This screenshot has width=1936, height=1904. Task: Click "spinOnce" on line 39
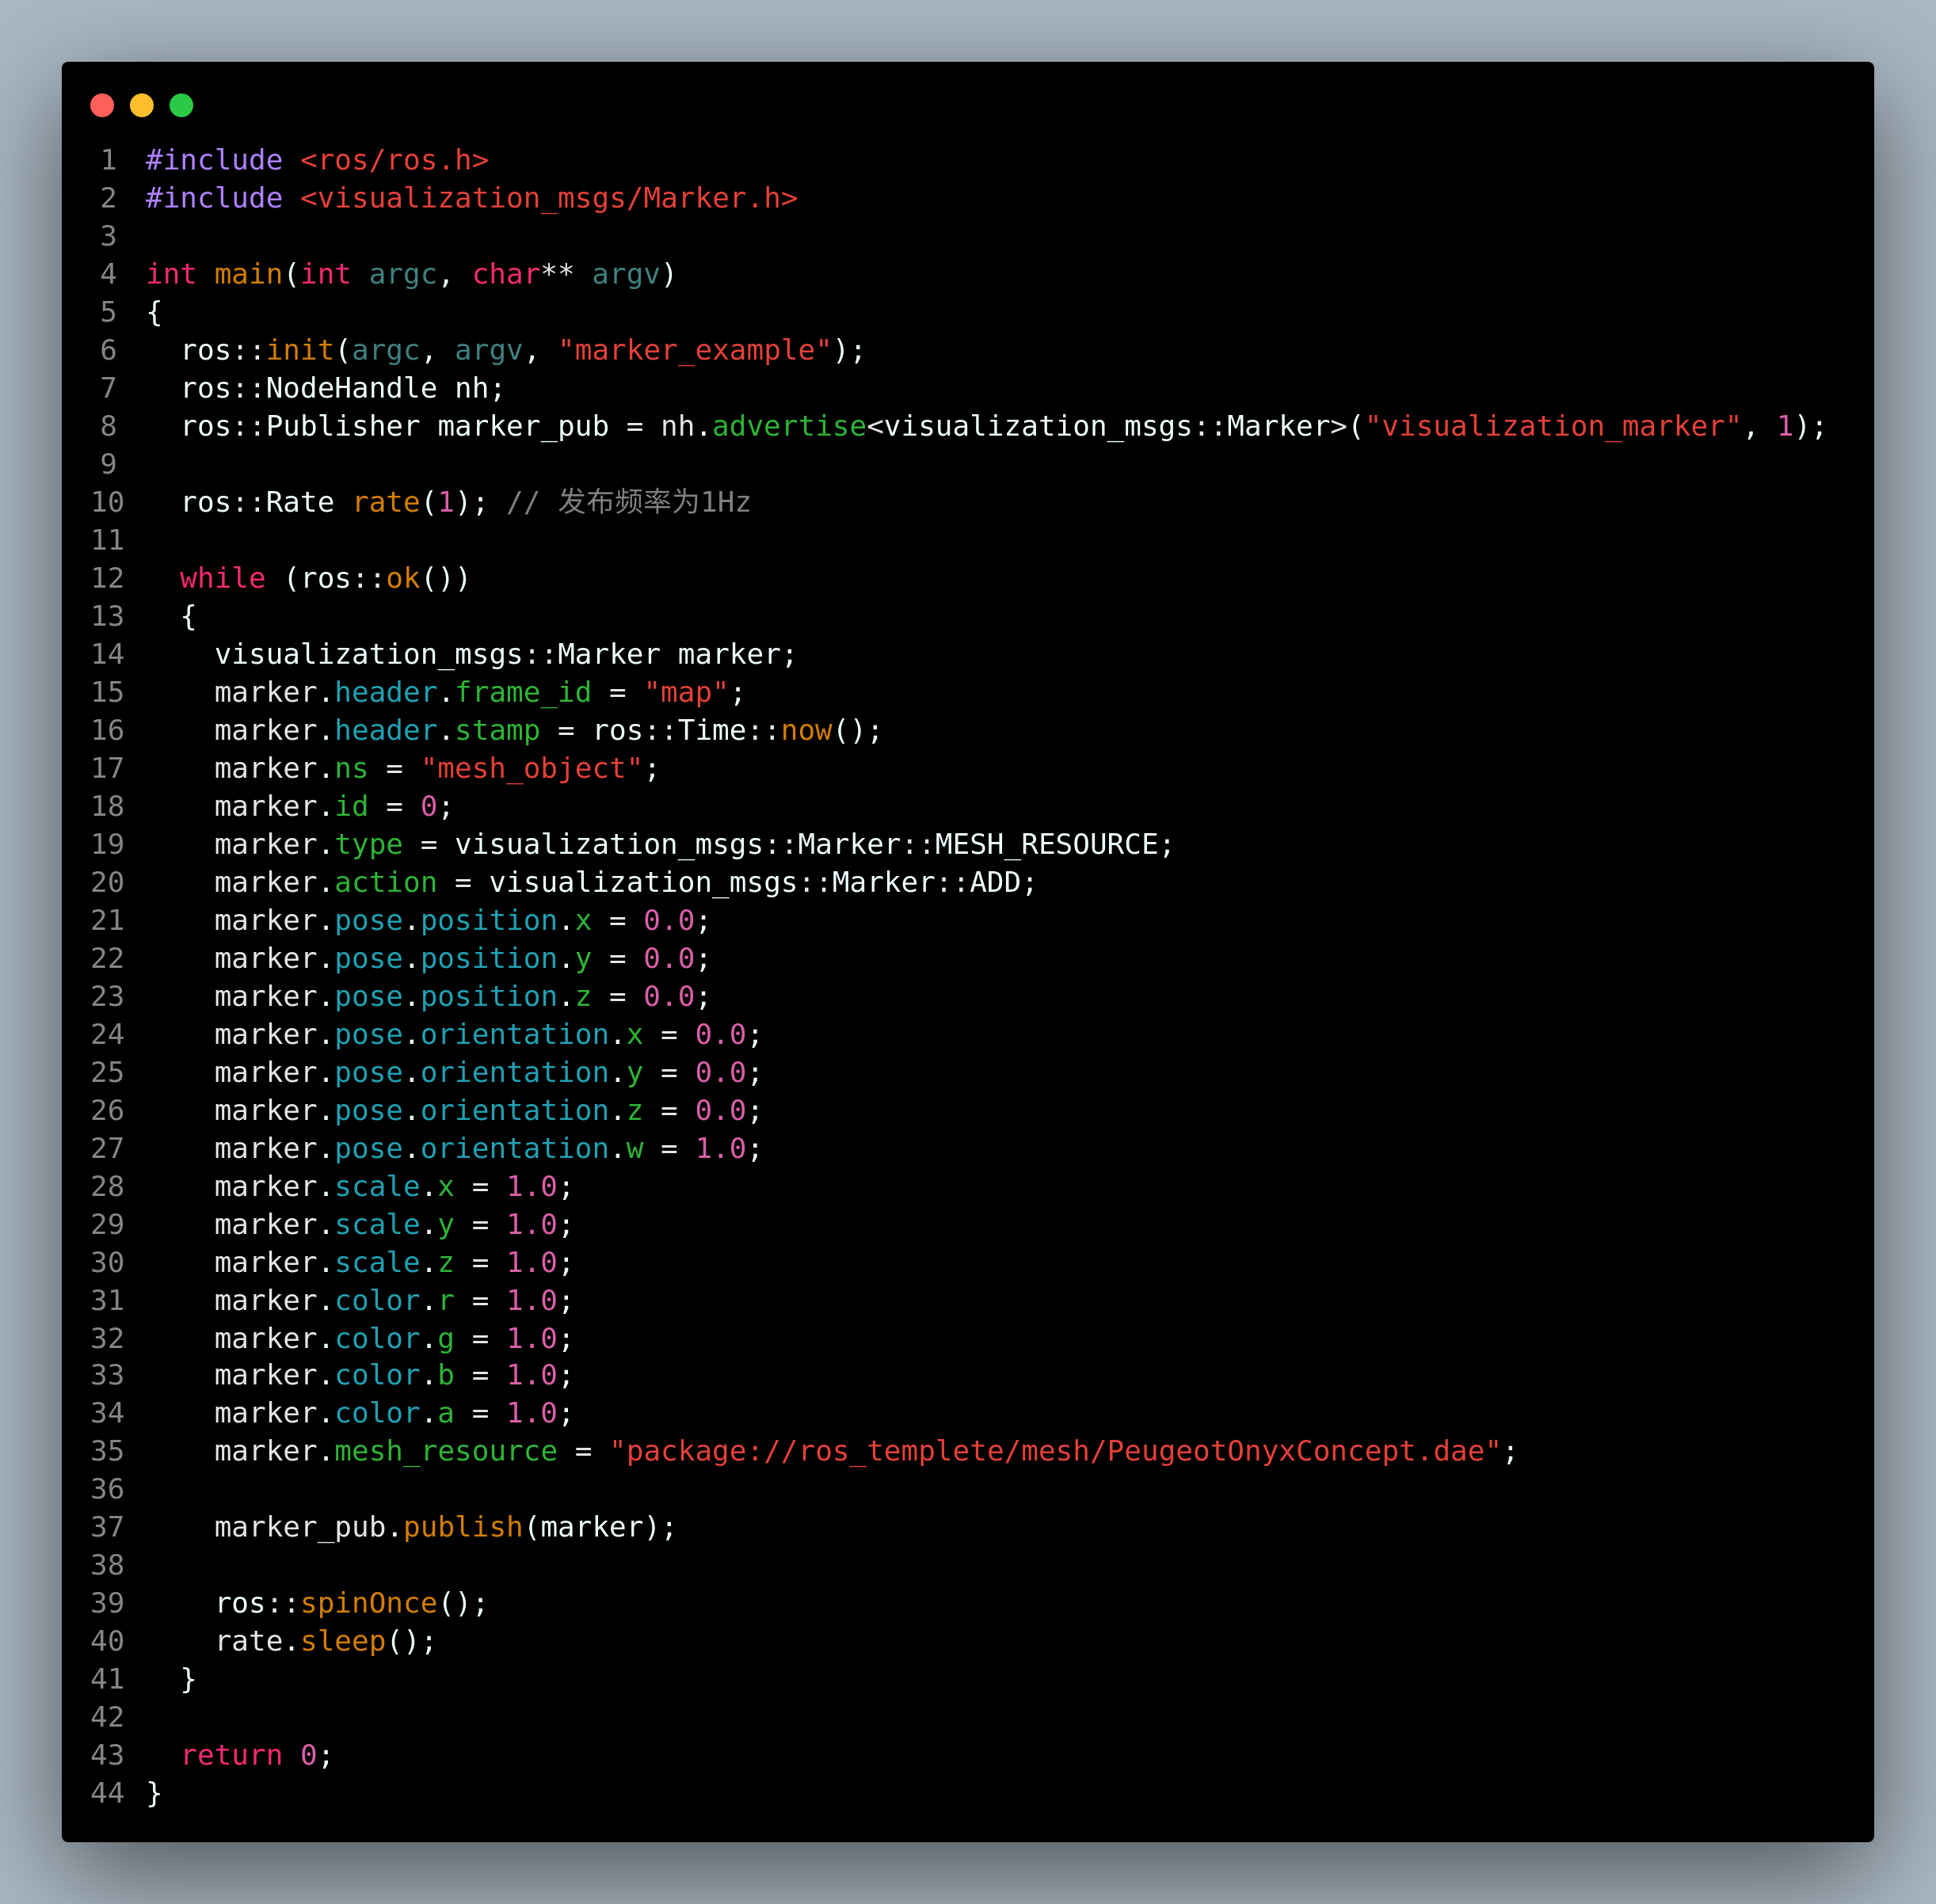coord(369,1603)
